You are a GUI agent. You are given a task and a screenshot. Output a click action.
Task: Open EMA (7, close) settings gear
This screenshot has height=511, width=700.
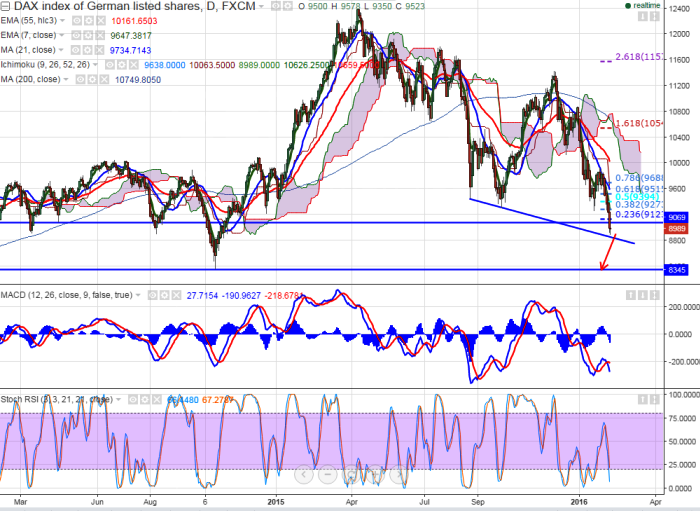(89, 35)
